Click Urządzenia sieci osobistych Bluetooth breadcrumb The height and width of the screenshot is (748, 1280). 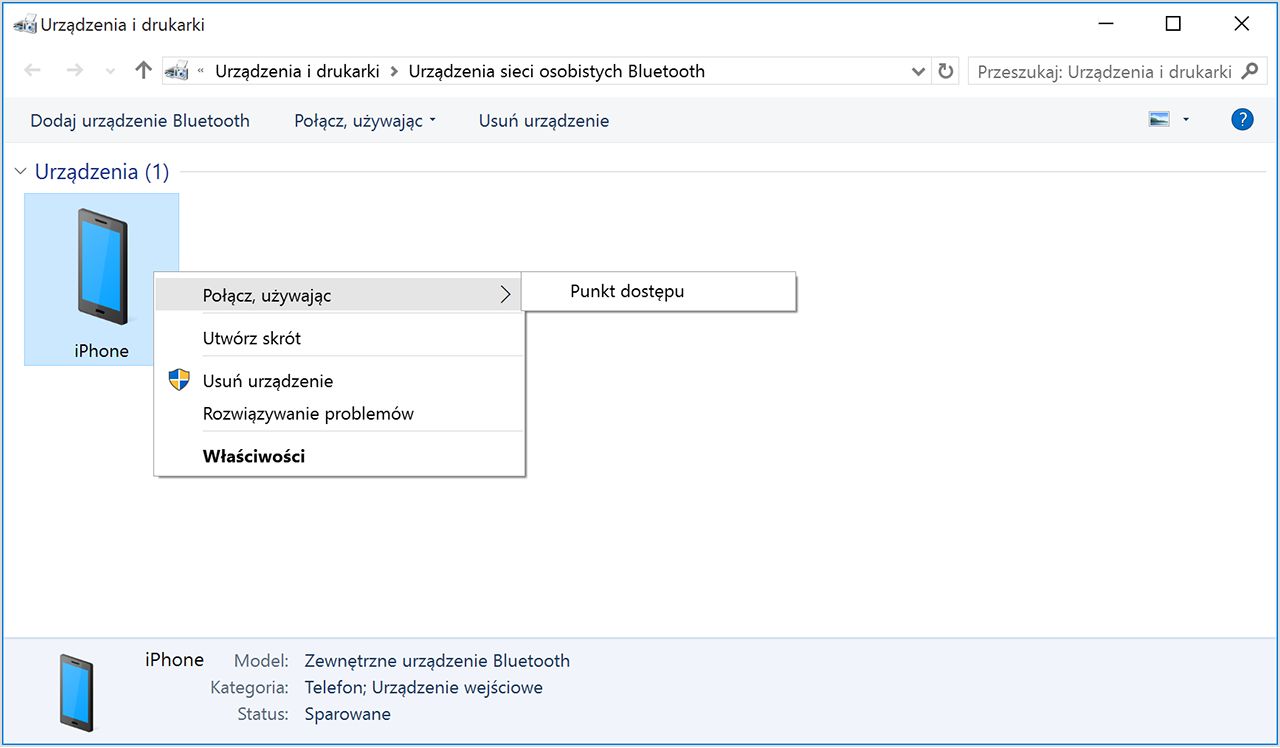(x=557, y=71)
